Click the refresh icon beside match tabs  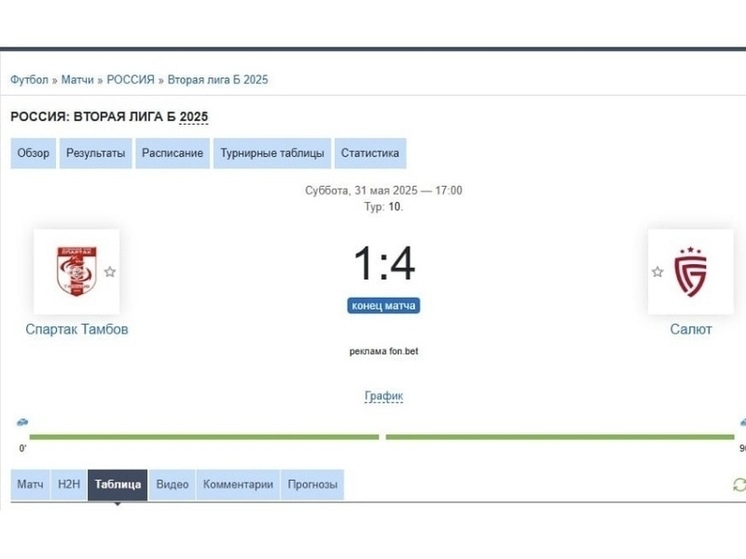(739, 485)
